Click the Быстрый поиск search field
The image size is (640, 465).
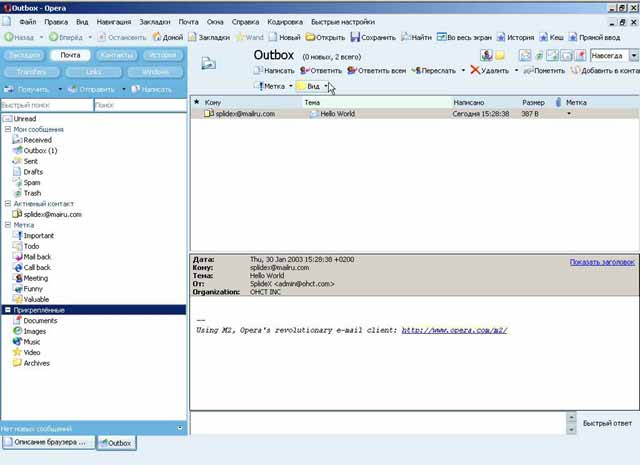47,105
